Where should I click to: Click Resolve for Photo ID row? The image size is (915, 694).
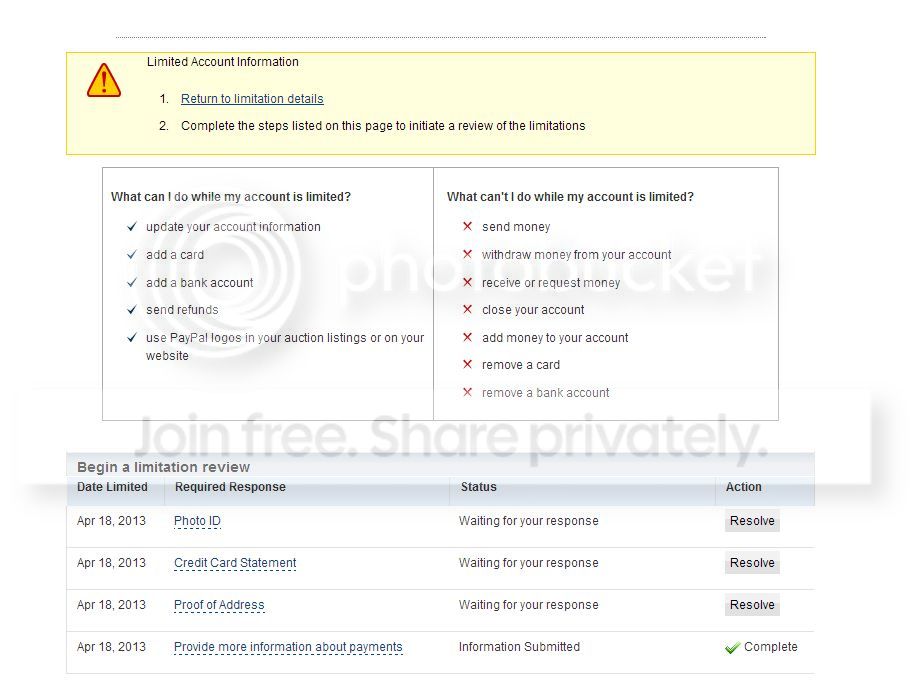coord(752,521)
